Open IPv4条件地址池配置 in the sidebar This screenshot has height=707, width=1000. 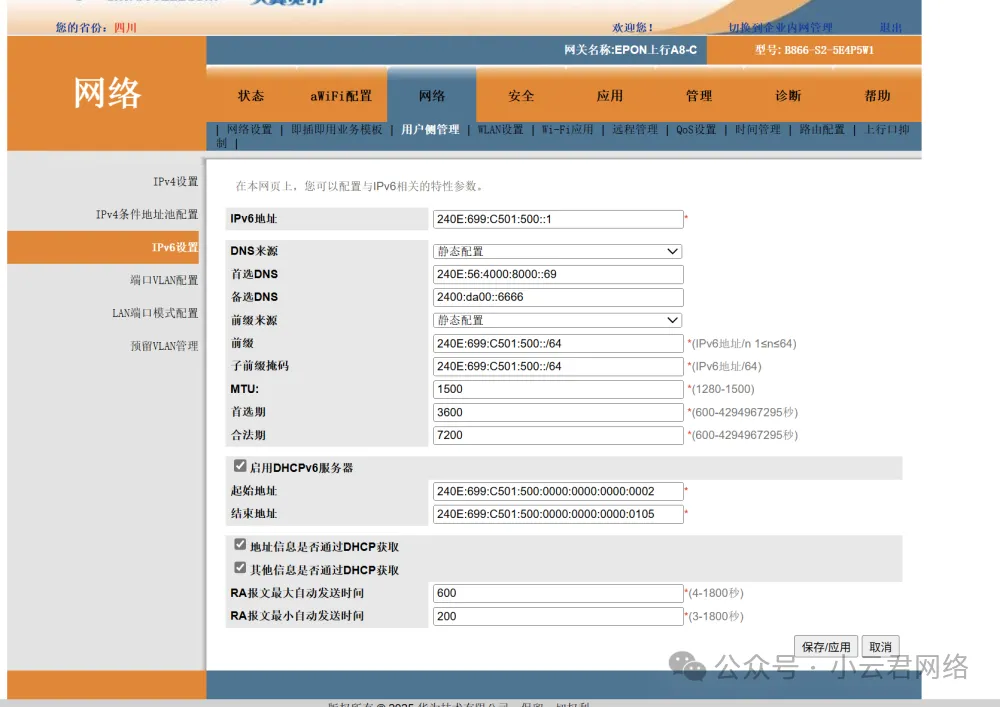coord(147,214)
